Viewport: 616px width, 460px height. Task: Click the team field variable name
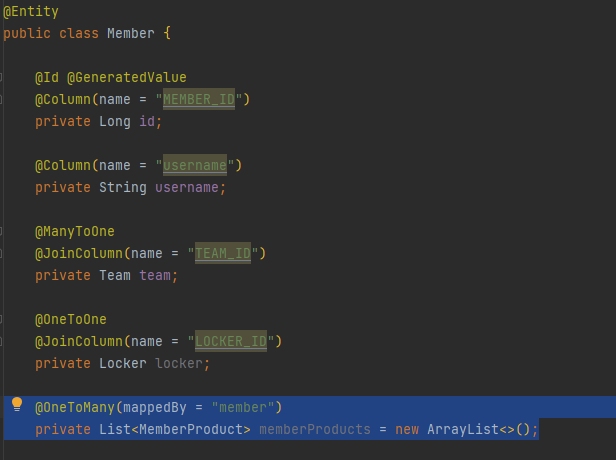click(155, 275)
